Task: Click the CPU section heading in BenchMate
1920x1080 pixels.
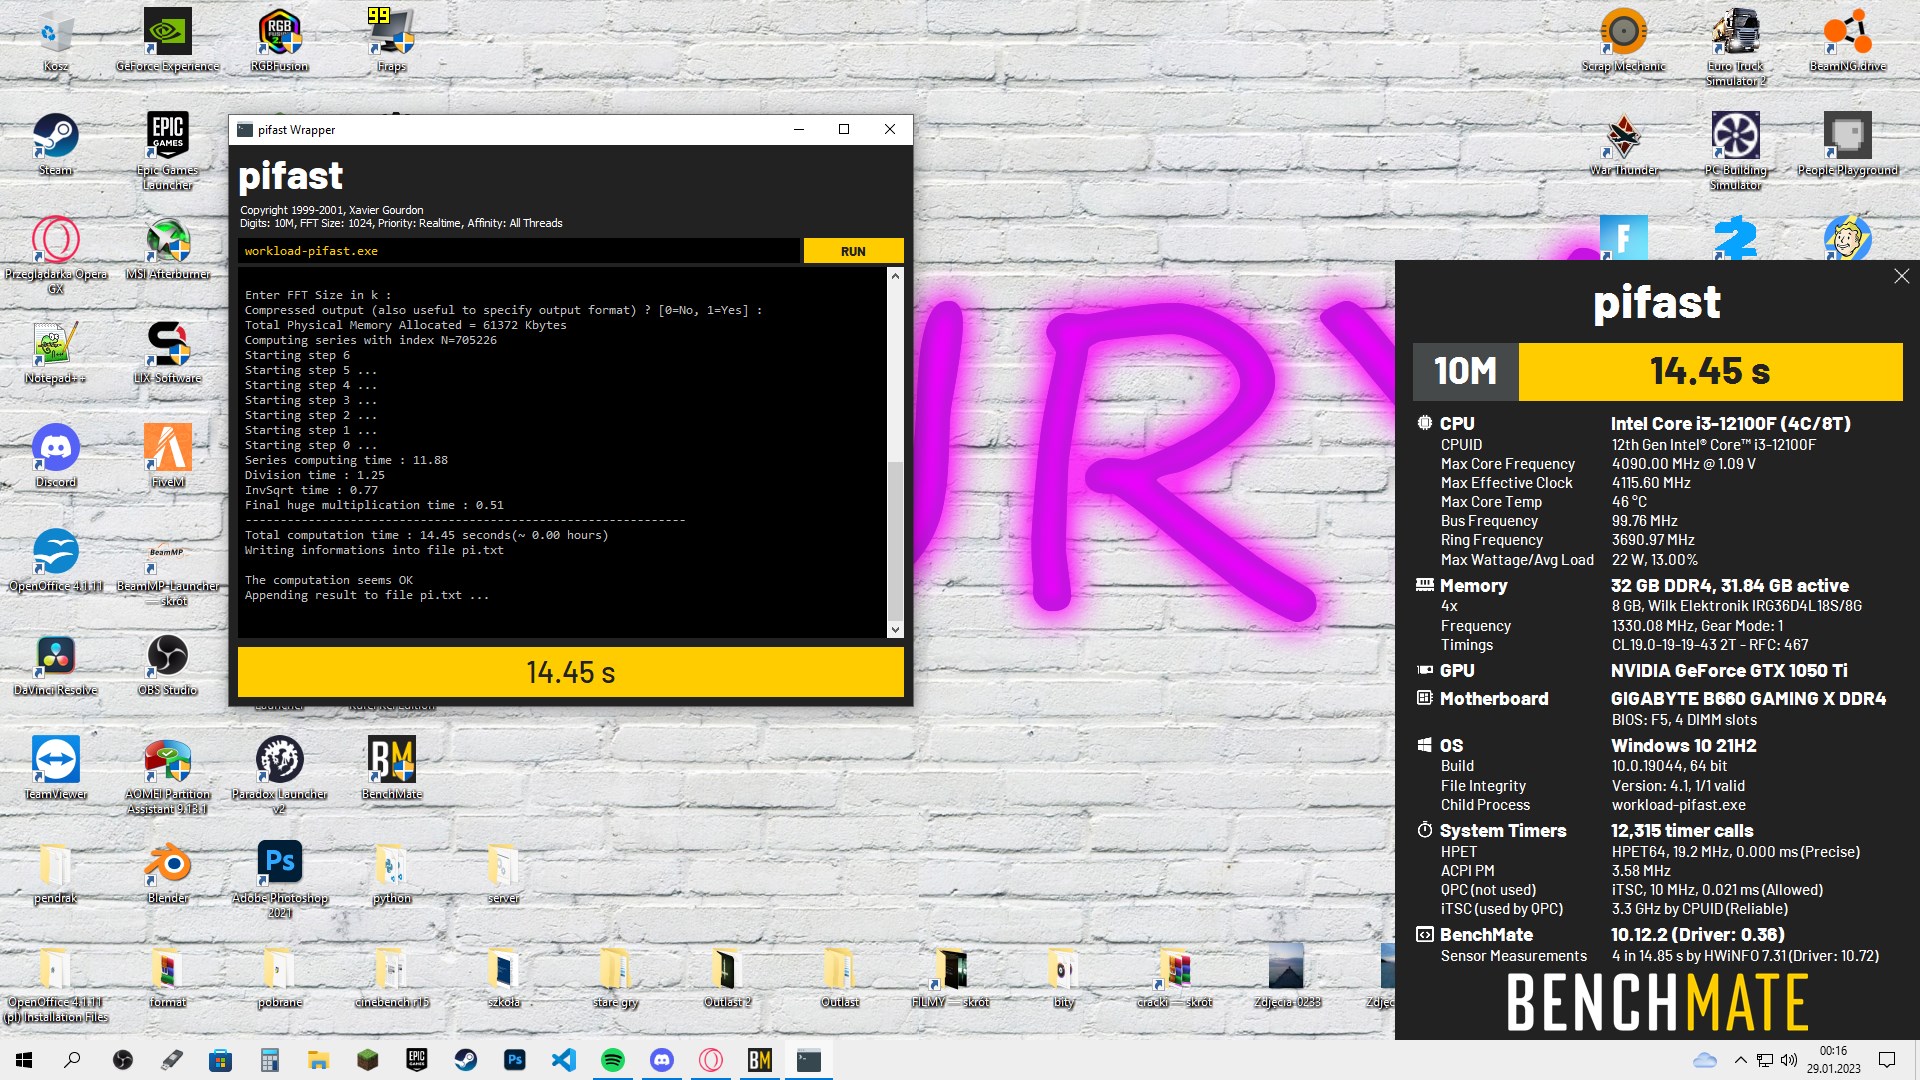Action: coord(1457,423)
